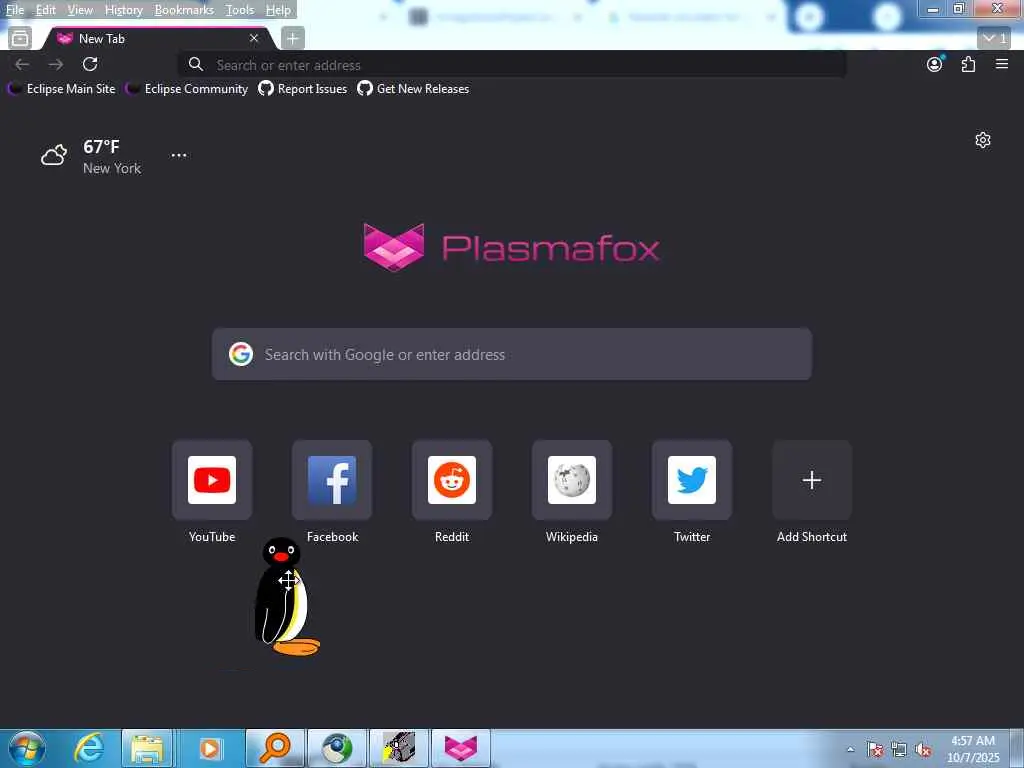Screen dimensions: 1024x768
Task: Open the account profile icon
Action: (935, 64)
